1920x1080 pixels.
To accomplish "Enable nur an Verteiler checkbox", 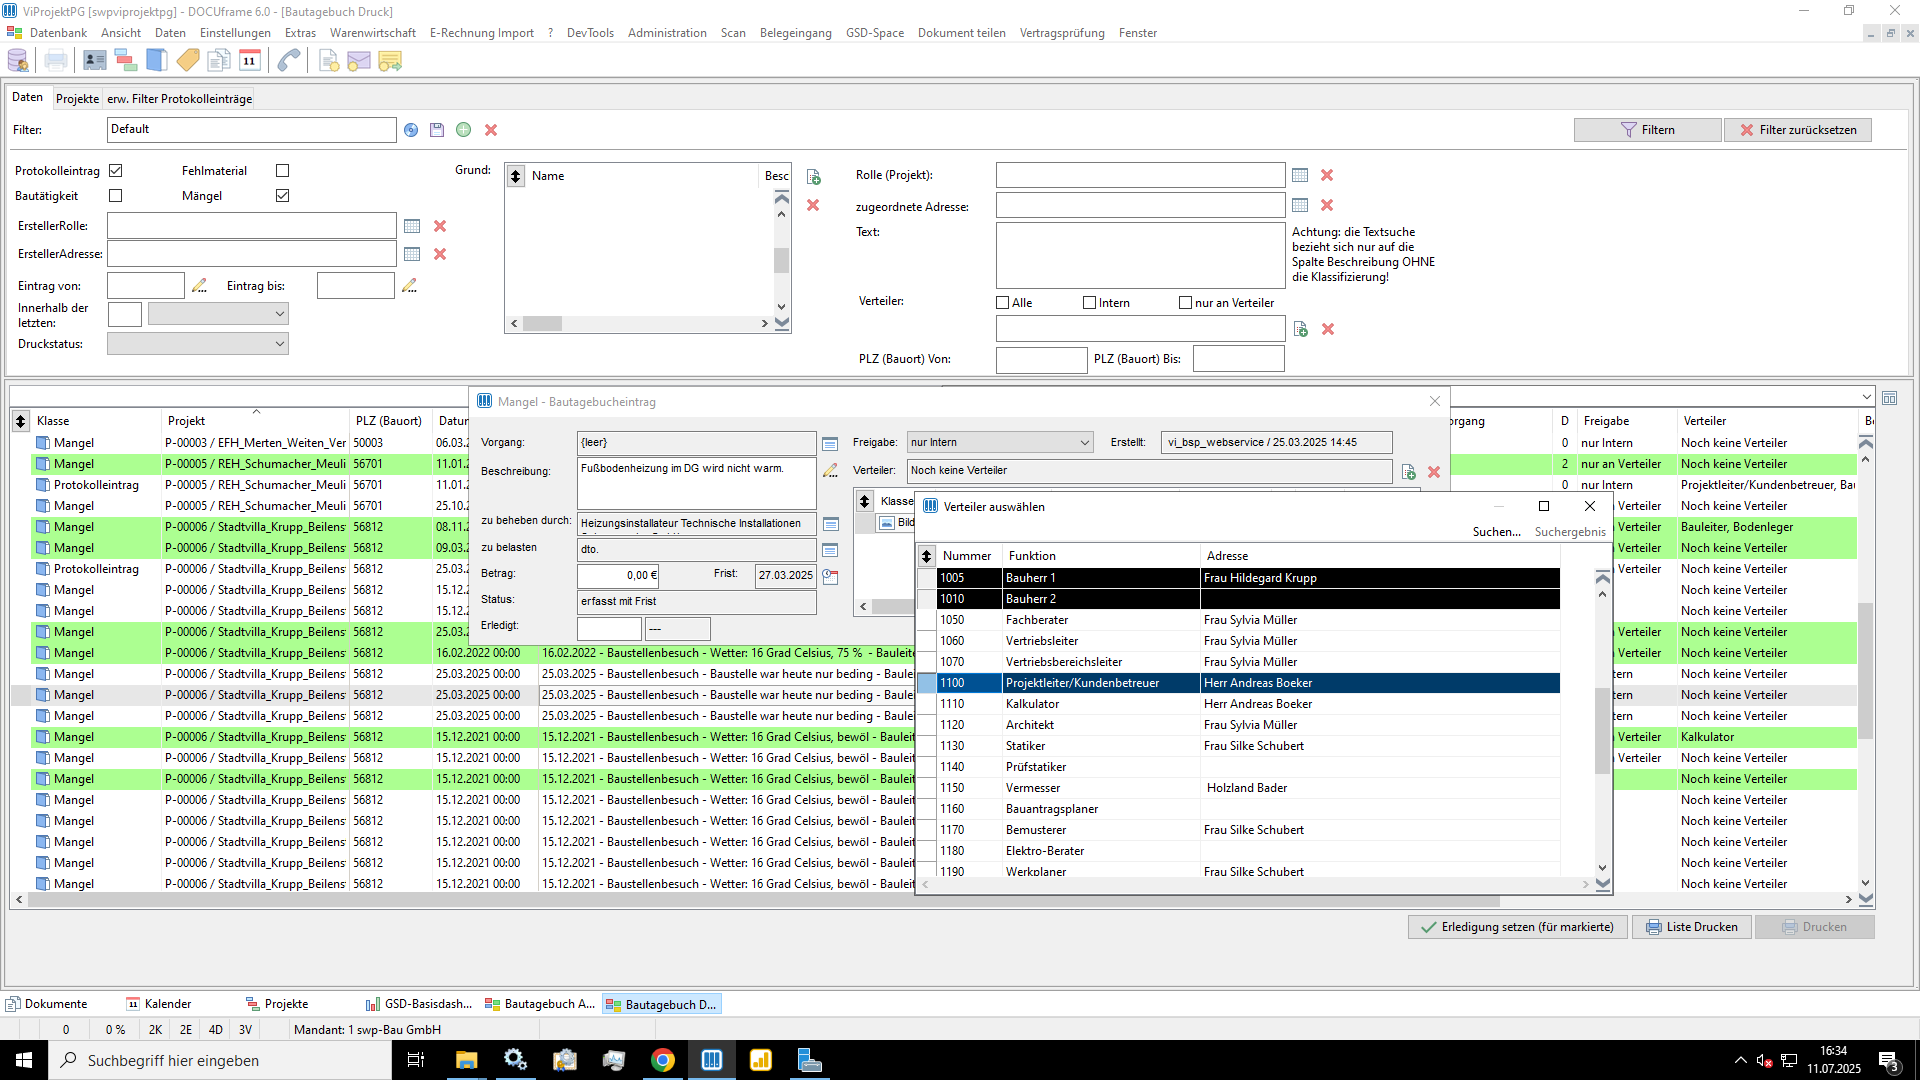I will (1186, 303).
